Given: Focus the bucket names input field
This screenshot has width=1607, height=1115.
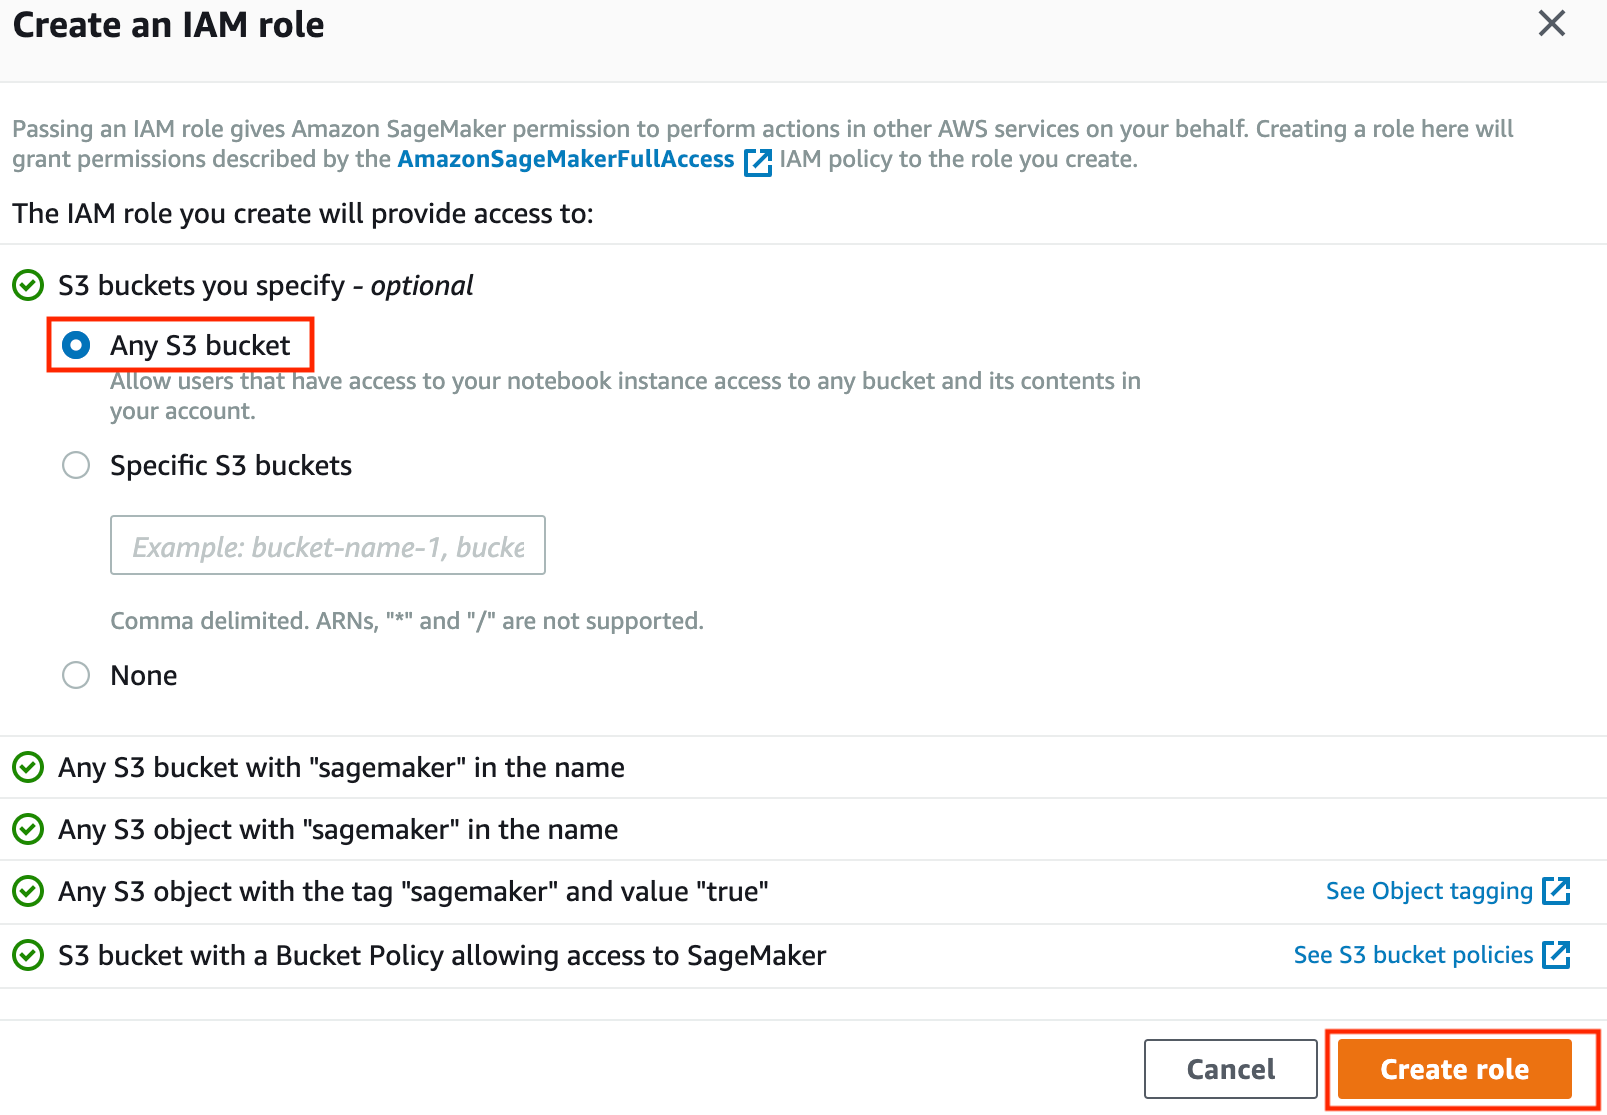Looking at the screenshot, I should (327, 546).
